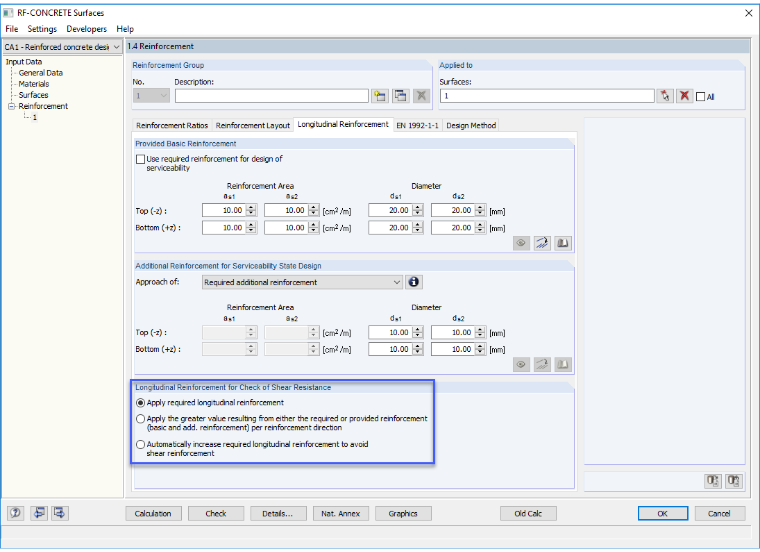
Task: Enable use required reinforcement for serviceability
Action: click(141, 159)
